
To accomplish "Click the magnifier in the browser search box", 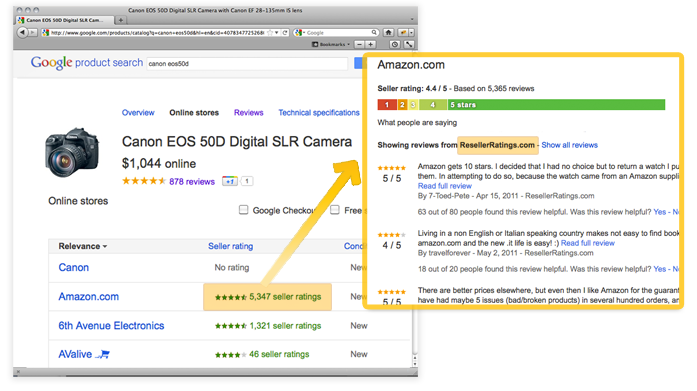I will pyautogui.click(x=374, y=32).
